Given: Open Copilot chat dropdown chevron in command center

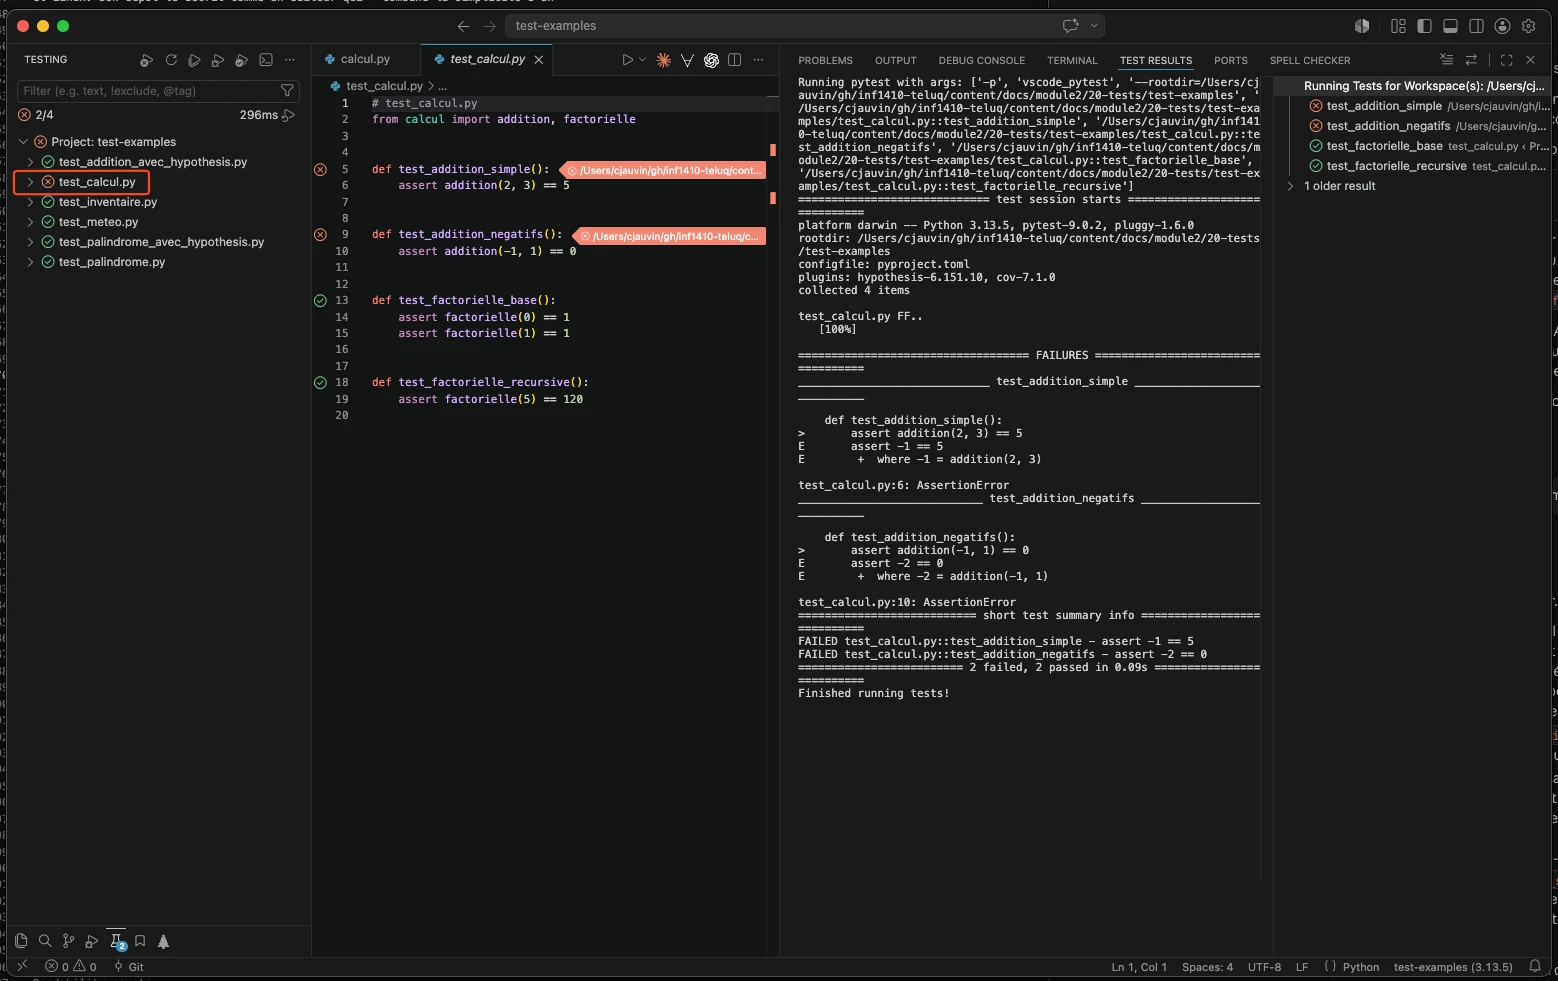Looking at the screenshot, I should tap(1094, 26).
